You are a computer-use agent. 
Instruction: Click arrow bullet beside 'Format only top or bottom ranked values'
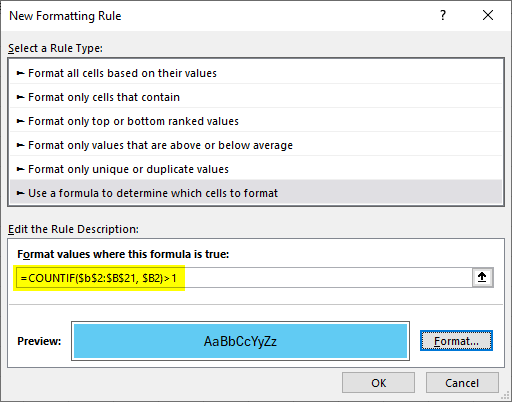pos(20,121)
